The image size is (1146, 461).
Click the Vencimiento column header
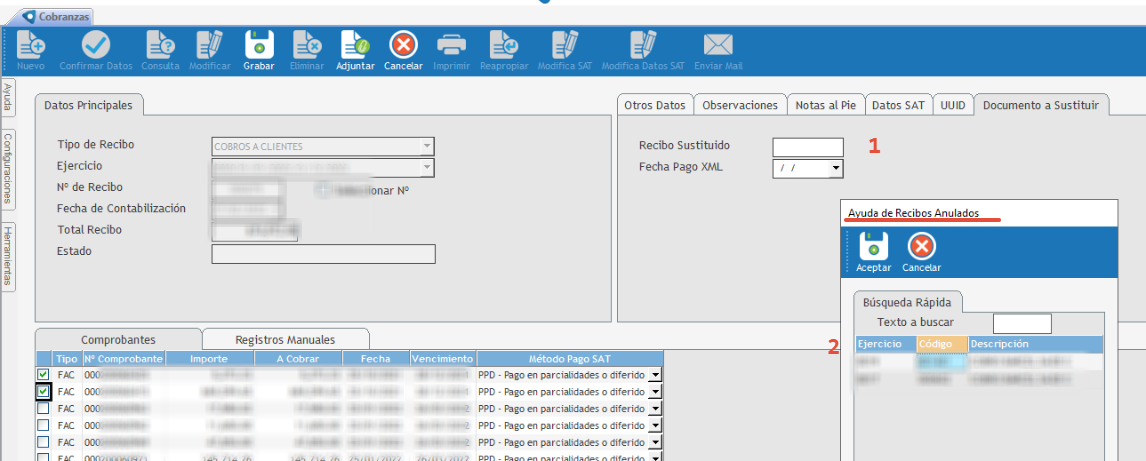(x=443, y=359)
